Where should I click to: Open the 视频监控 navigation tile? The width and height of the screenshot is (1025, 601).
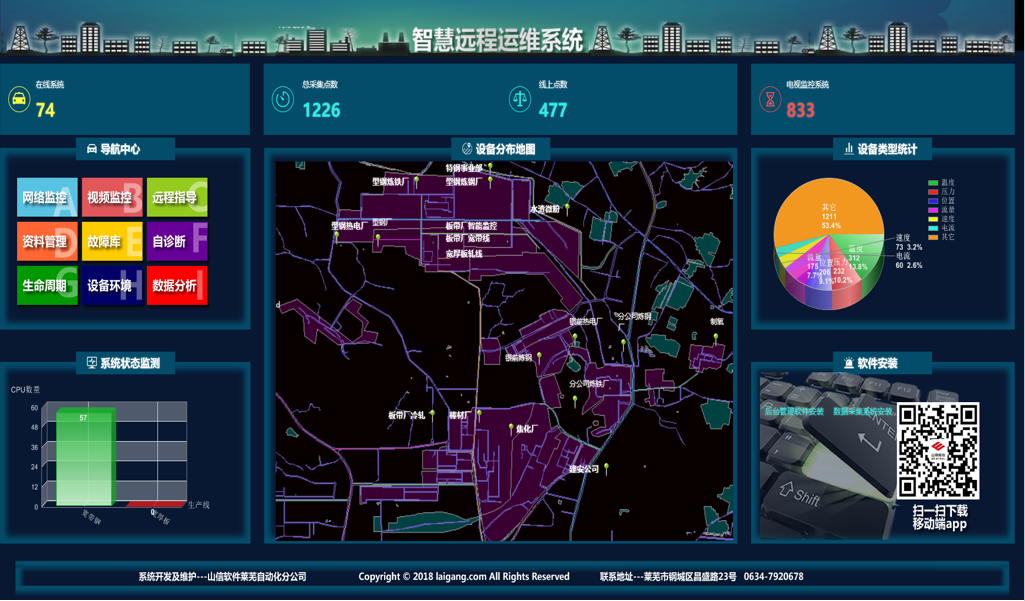(111, 198)
